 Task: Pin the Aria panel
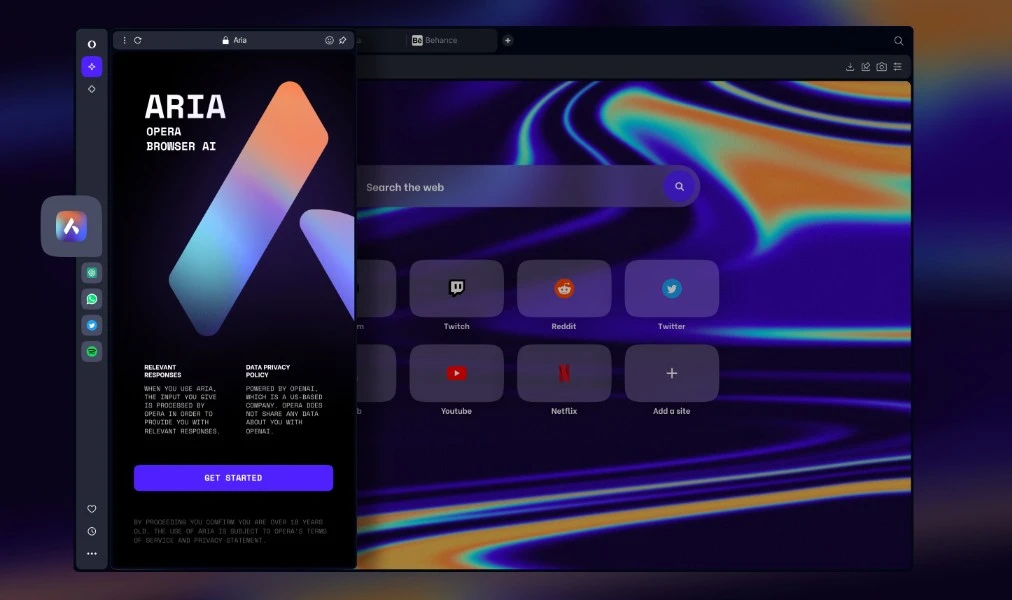[x=342, y=40]
